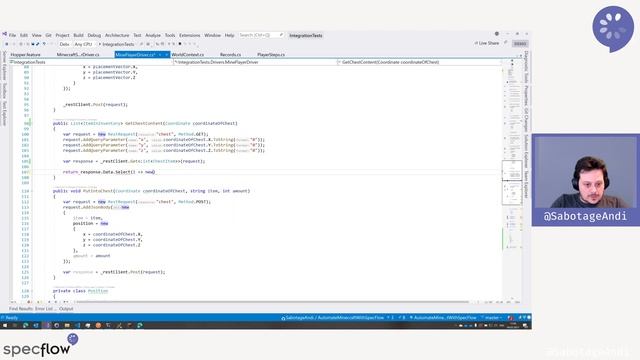Click the Save All toolbar icon
The width and height of the screenshot is (640, 360).
tap(38, 44)
